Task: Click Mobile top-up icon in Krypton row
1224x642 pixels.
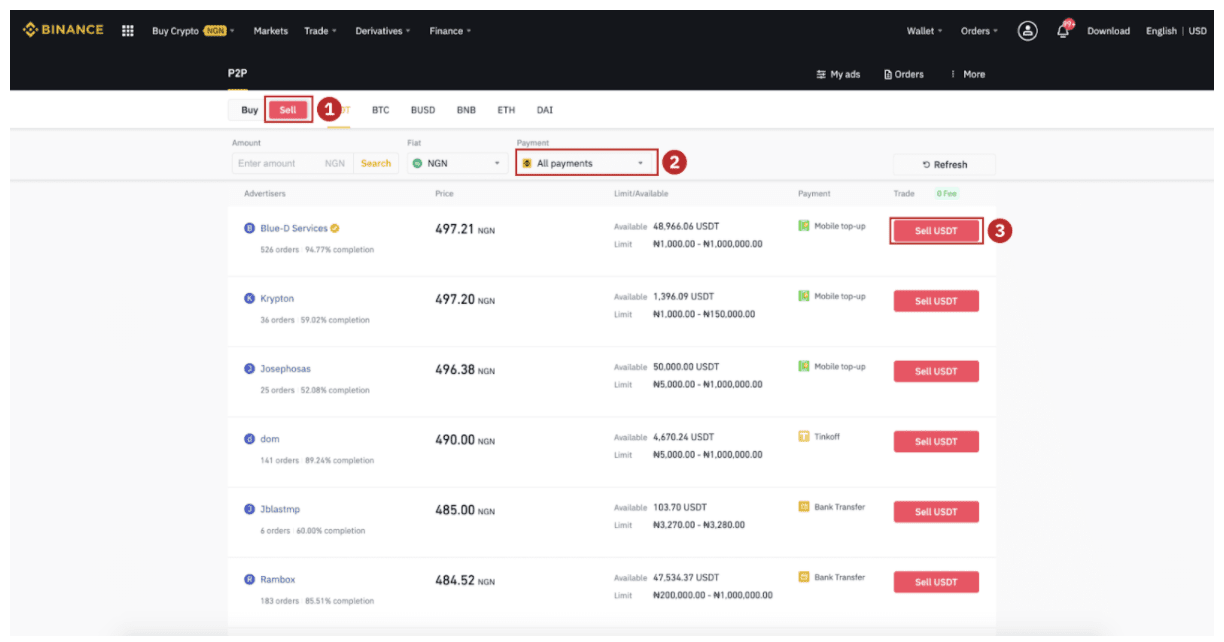Action: coord(804,296)
